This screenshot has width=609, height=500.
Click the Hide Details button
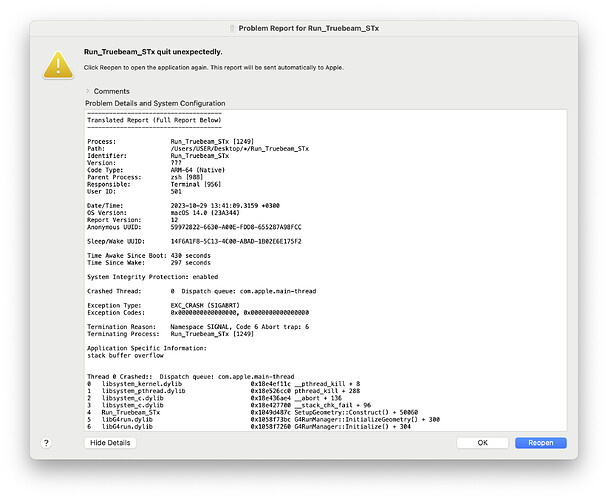coord(110,443)
